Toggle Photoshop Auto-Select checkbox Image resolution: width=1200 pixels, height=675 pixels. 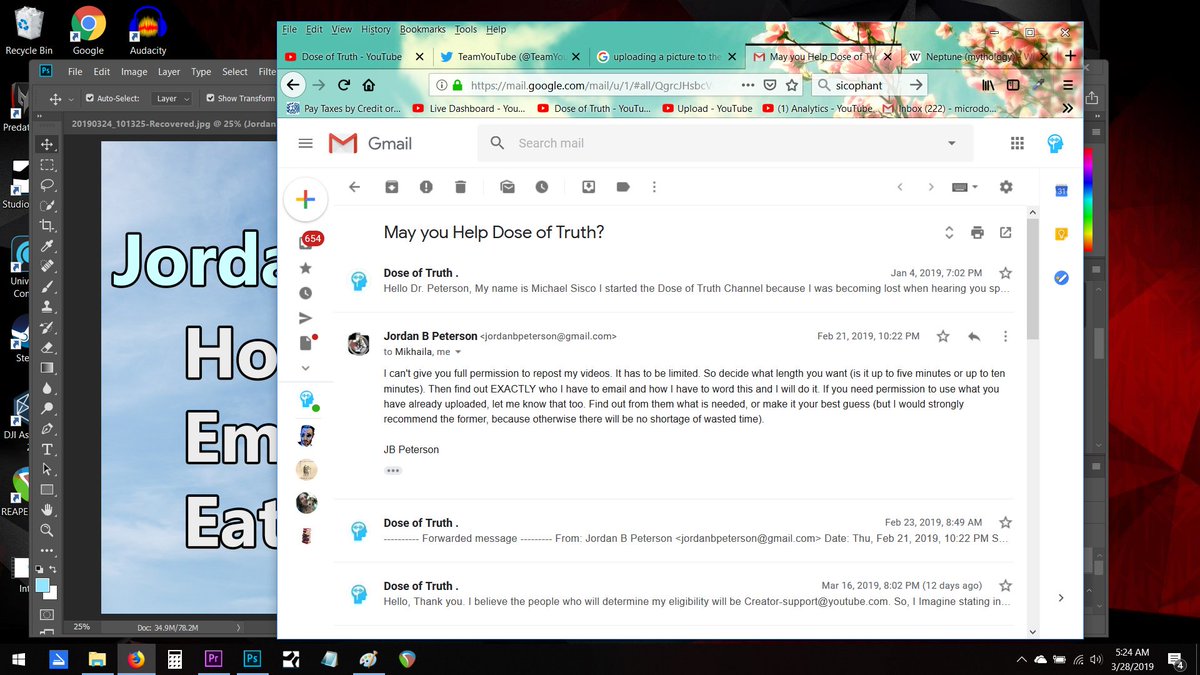click(x=90, y=99)
